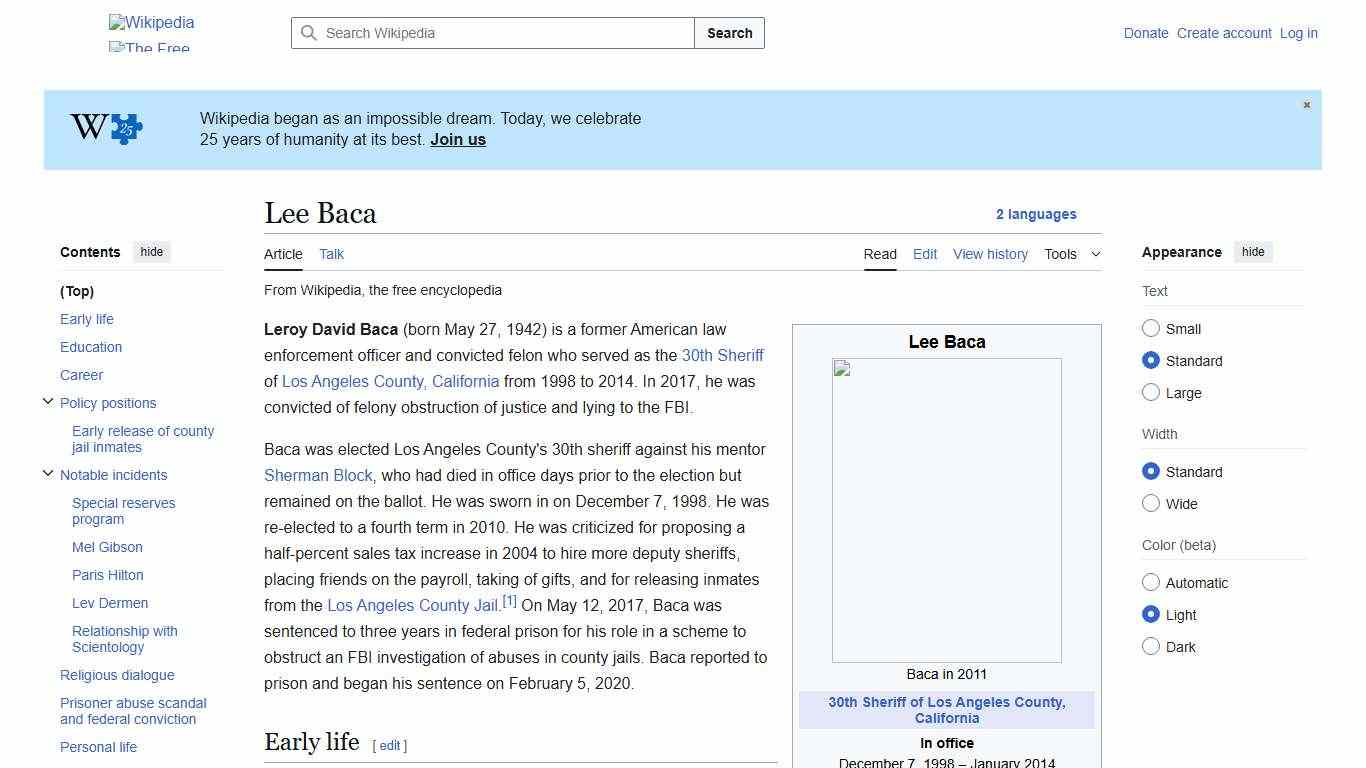Image resolution: width=1366 pixels, height=768 pixels.
Task: Enable Wide page width
Action: point(1151,503)
